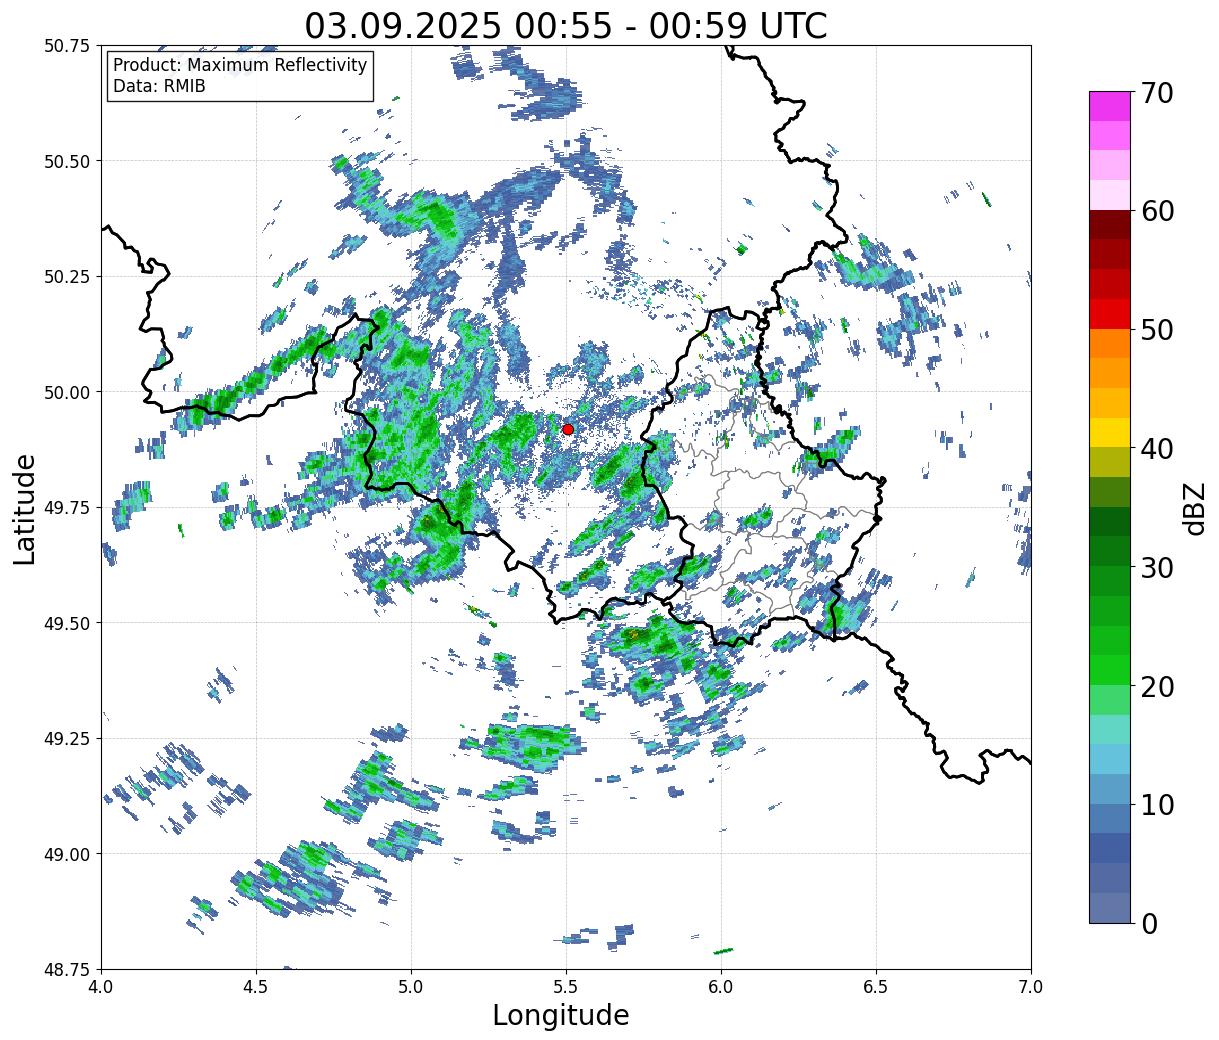Image resolution: width=1219 pixels, height=1040 pixels.
Task: Click the 'Product: Maximum Reflectivity' text
Action: tap(240, 65)
